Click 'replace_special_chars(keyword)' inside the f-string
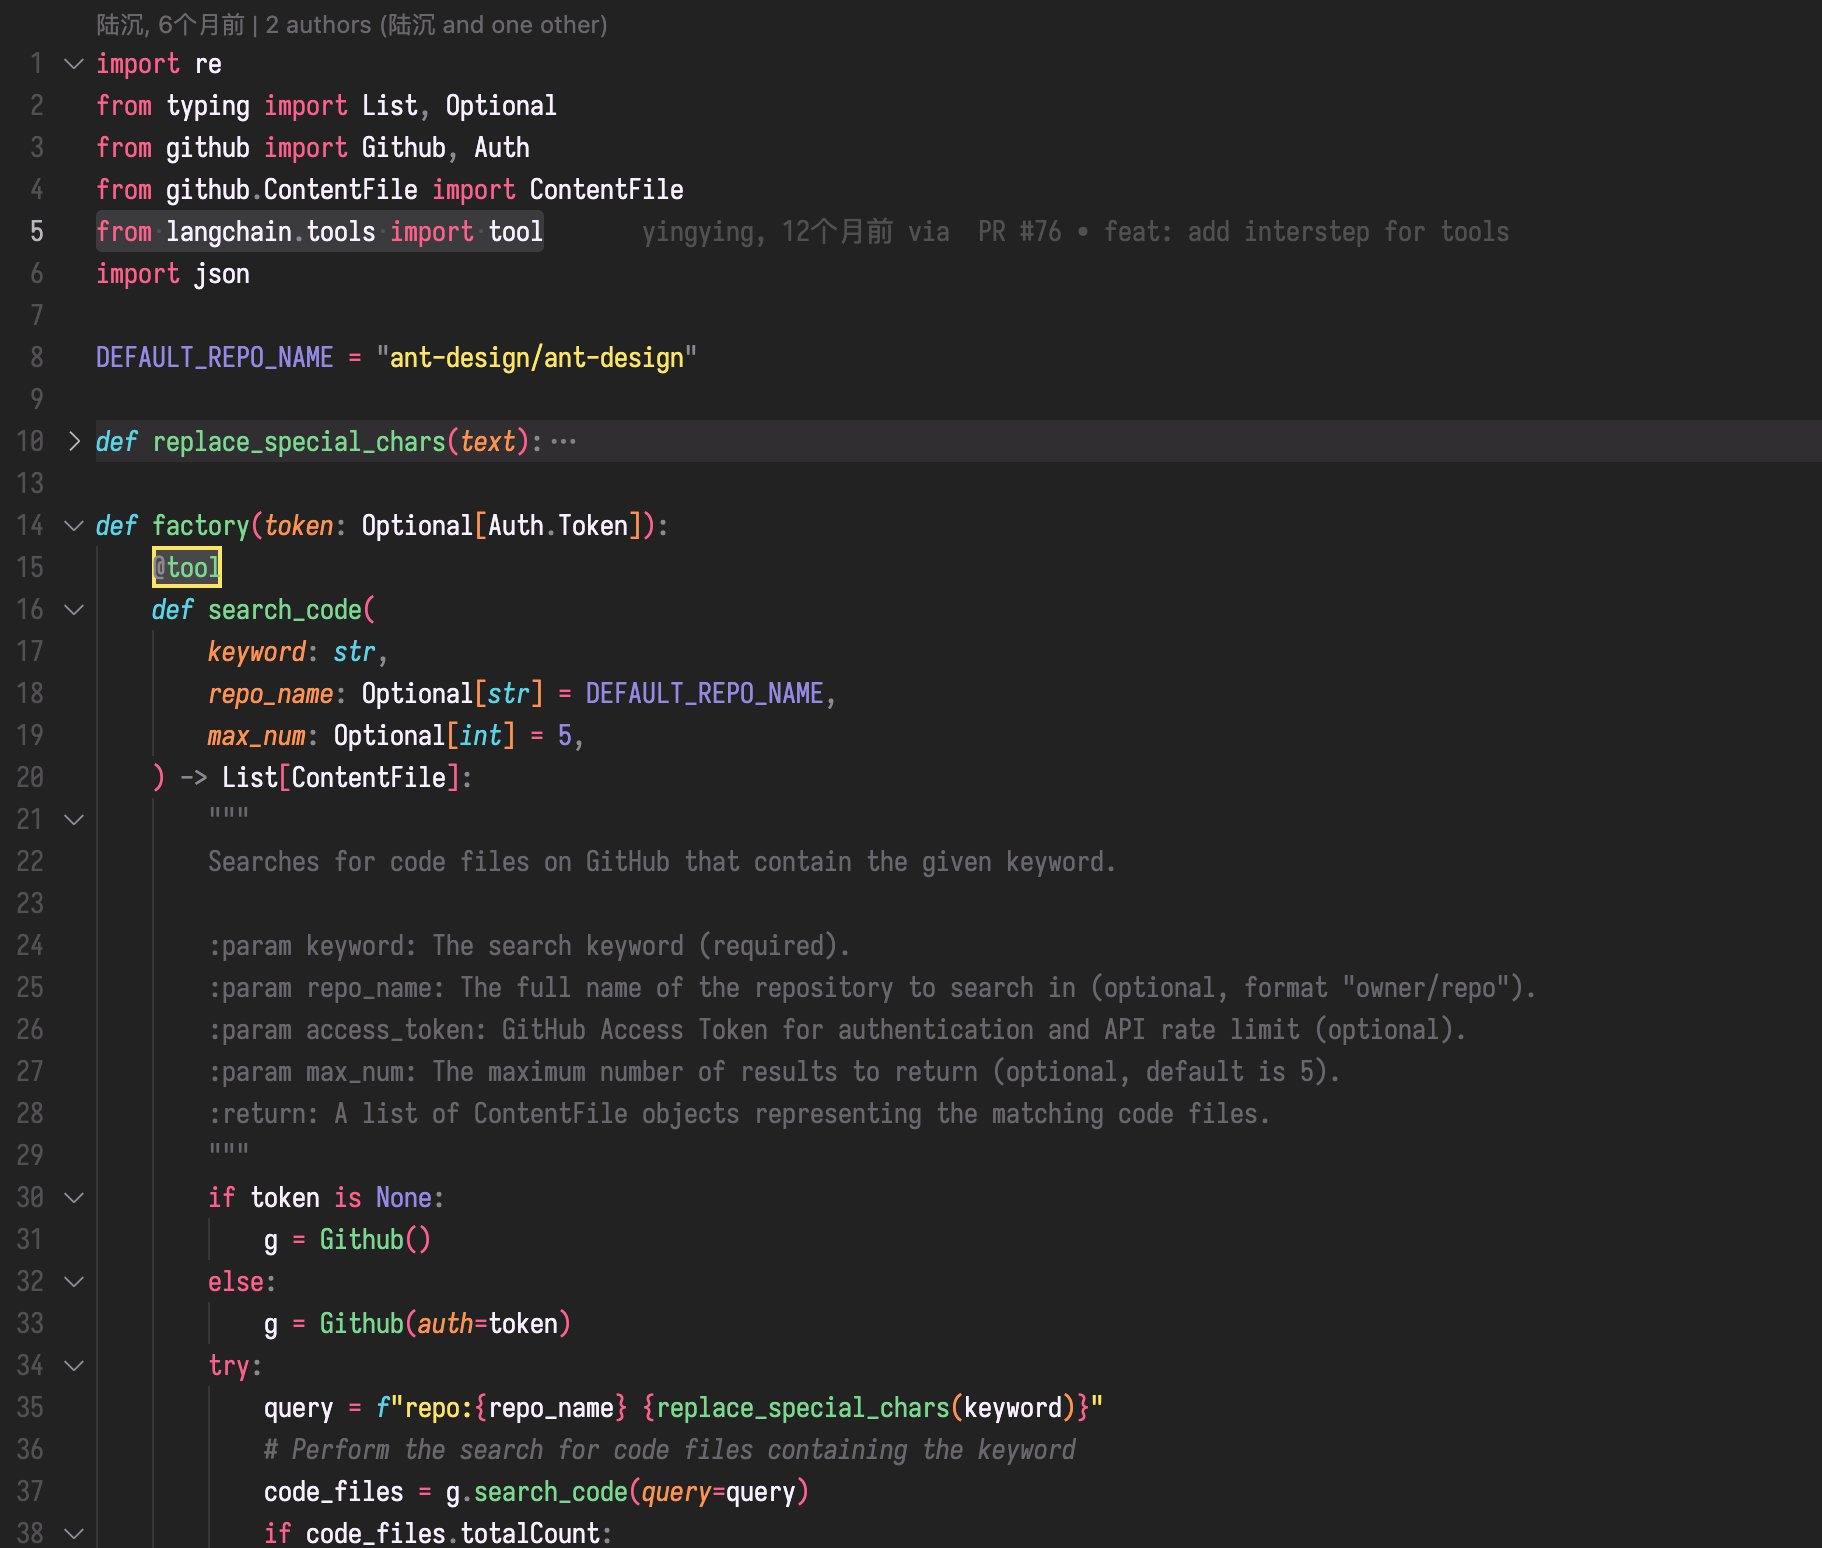 (x=866, y=1408)
